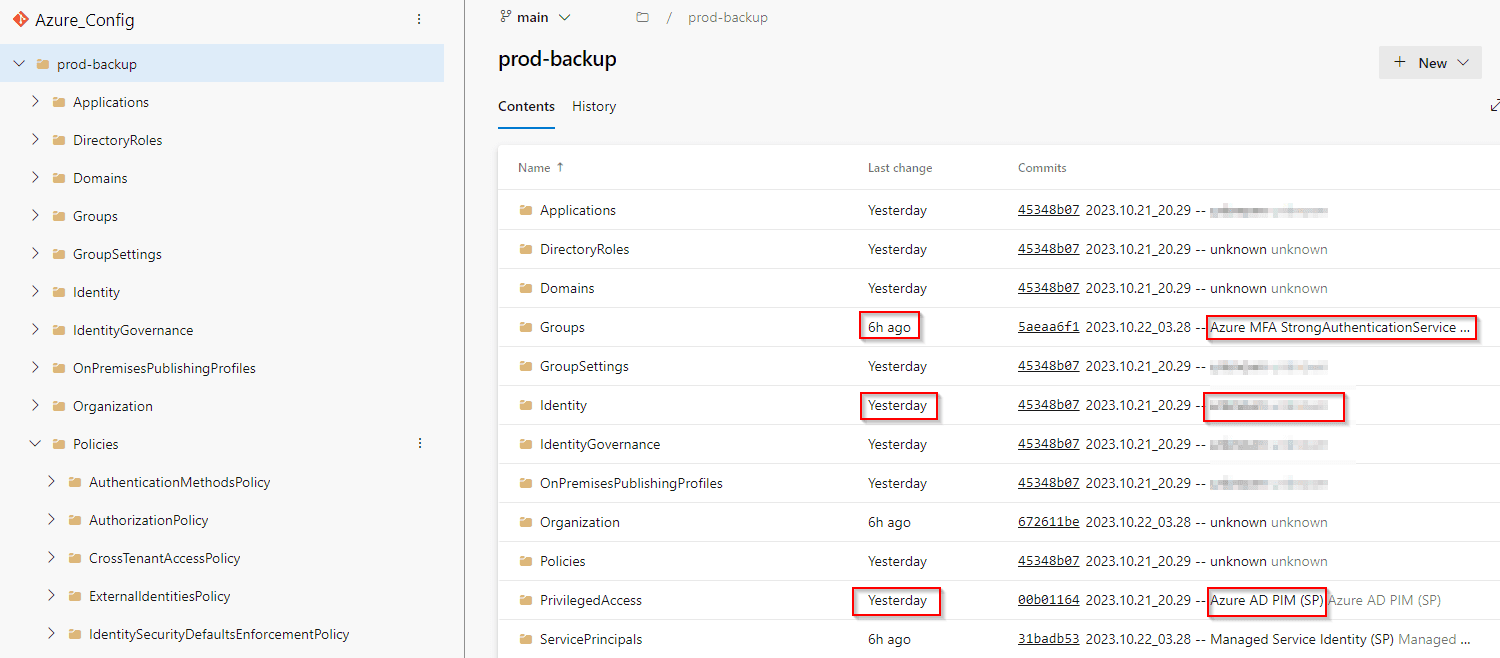1500x658 pixels.
Task: Expand the Applications folder in sidebar
Action: [x=36, y=101]
